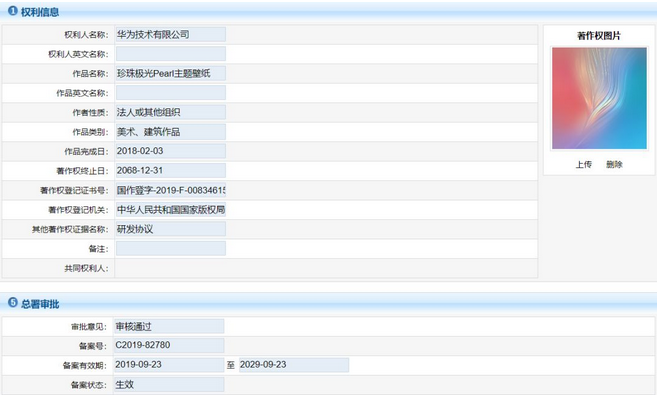Image resolution: width=658 pixels, height=397 pixels.
Task: Click the empty 备注 input field
Action: tap(171, 248)
